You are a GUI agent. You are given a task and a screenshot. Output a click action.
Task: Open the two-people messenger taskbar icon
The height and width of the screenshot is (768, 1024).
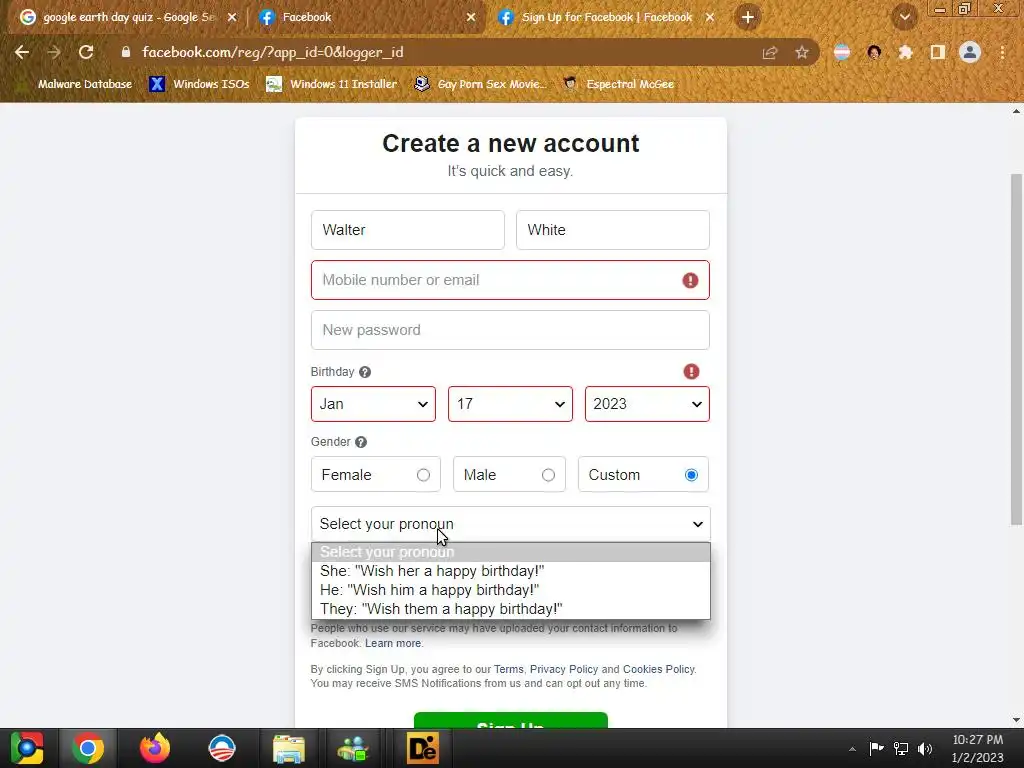point(353,748)
